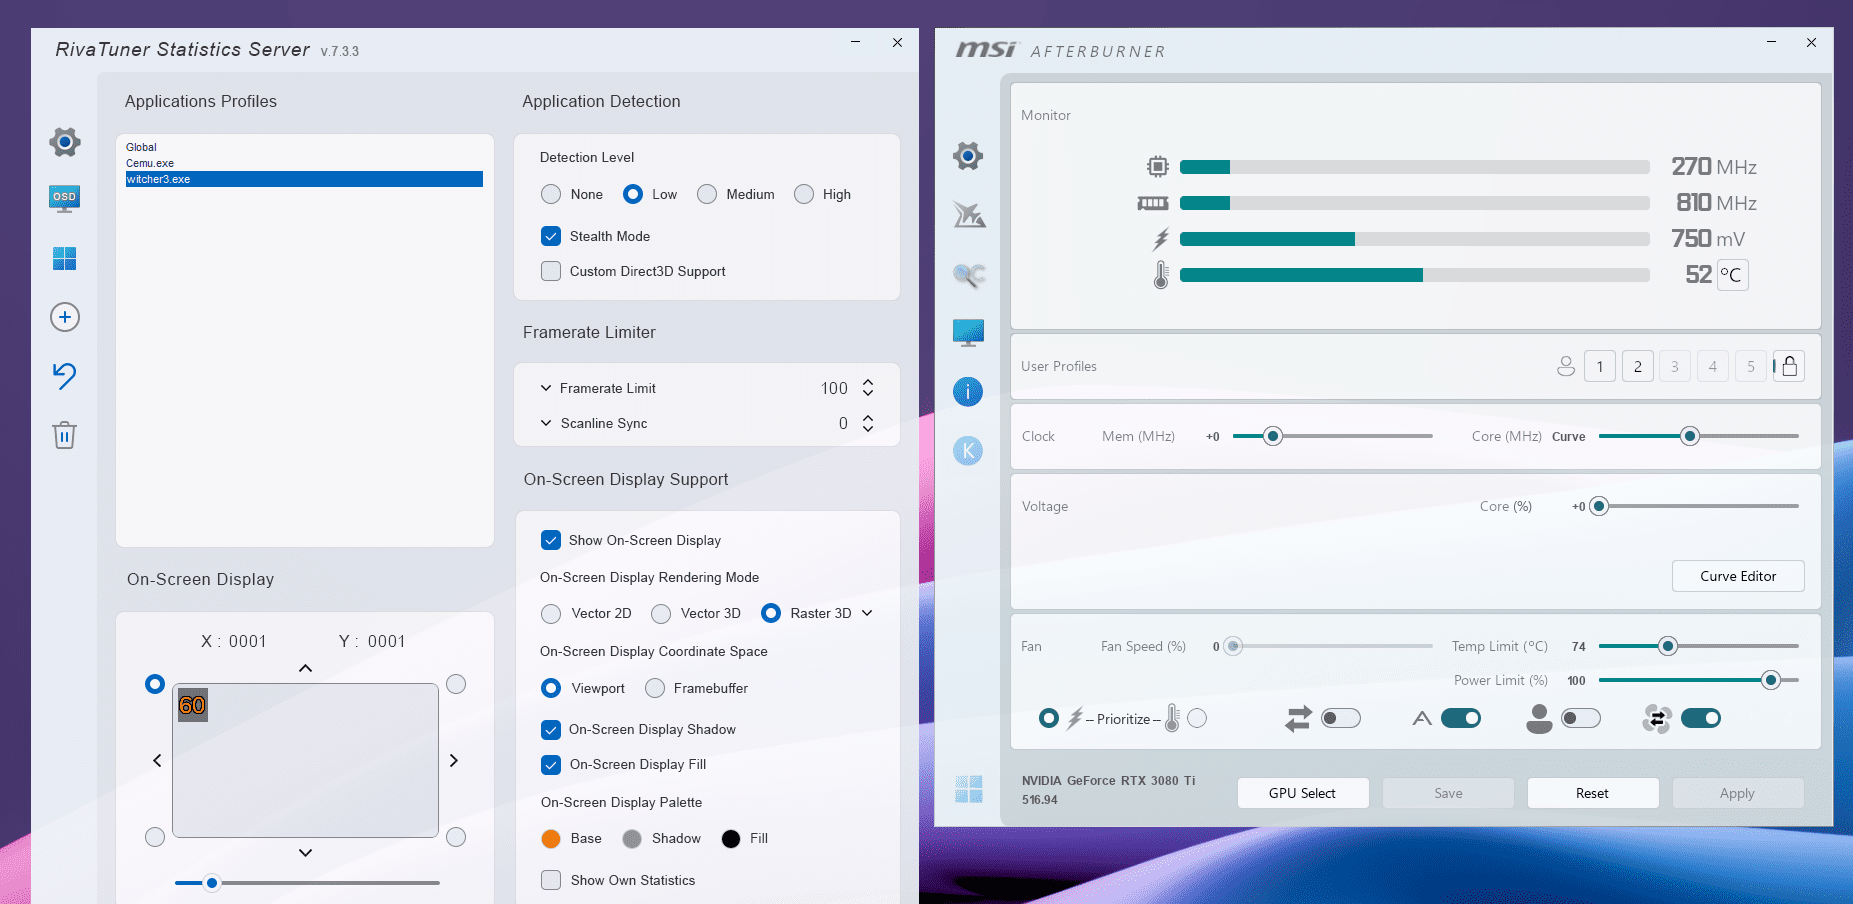1853x904 pixels.
Task: Click the fan auto A icon
Action: click(1422, 718)
